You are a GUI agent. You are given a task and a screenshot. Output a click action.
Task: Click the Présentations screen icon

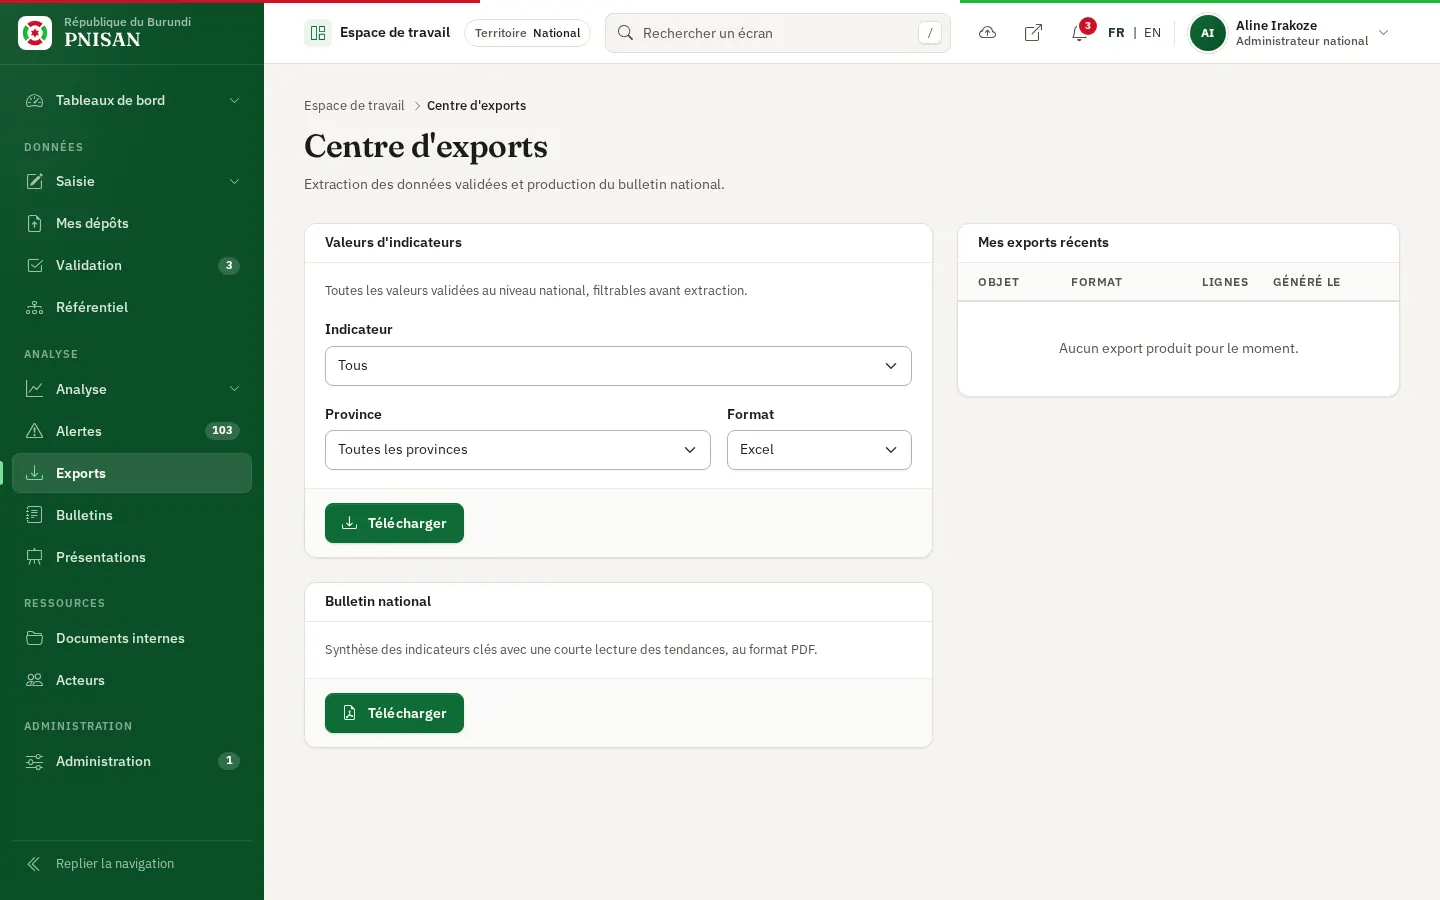[x=35, y=557]
